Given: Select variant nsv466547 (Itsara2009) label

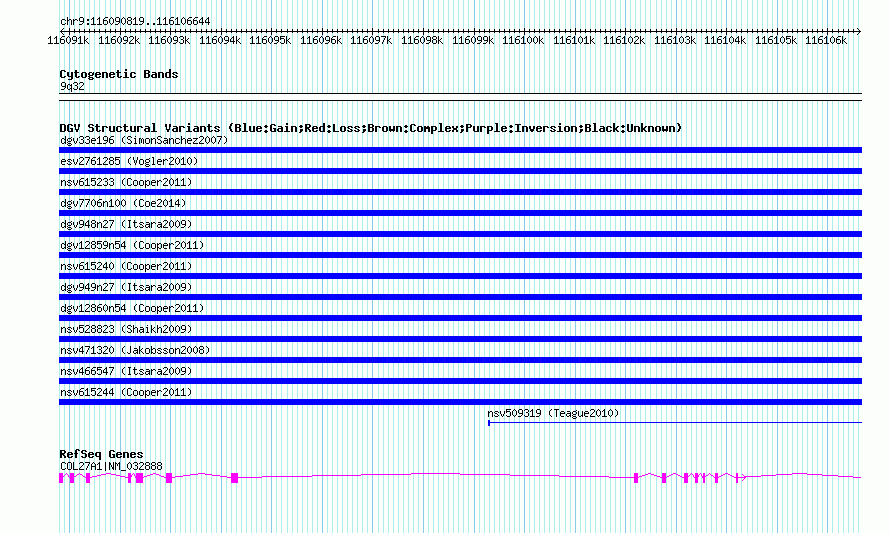Looking at the screenshot, I should [x=126, y=371].
